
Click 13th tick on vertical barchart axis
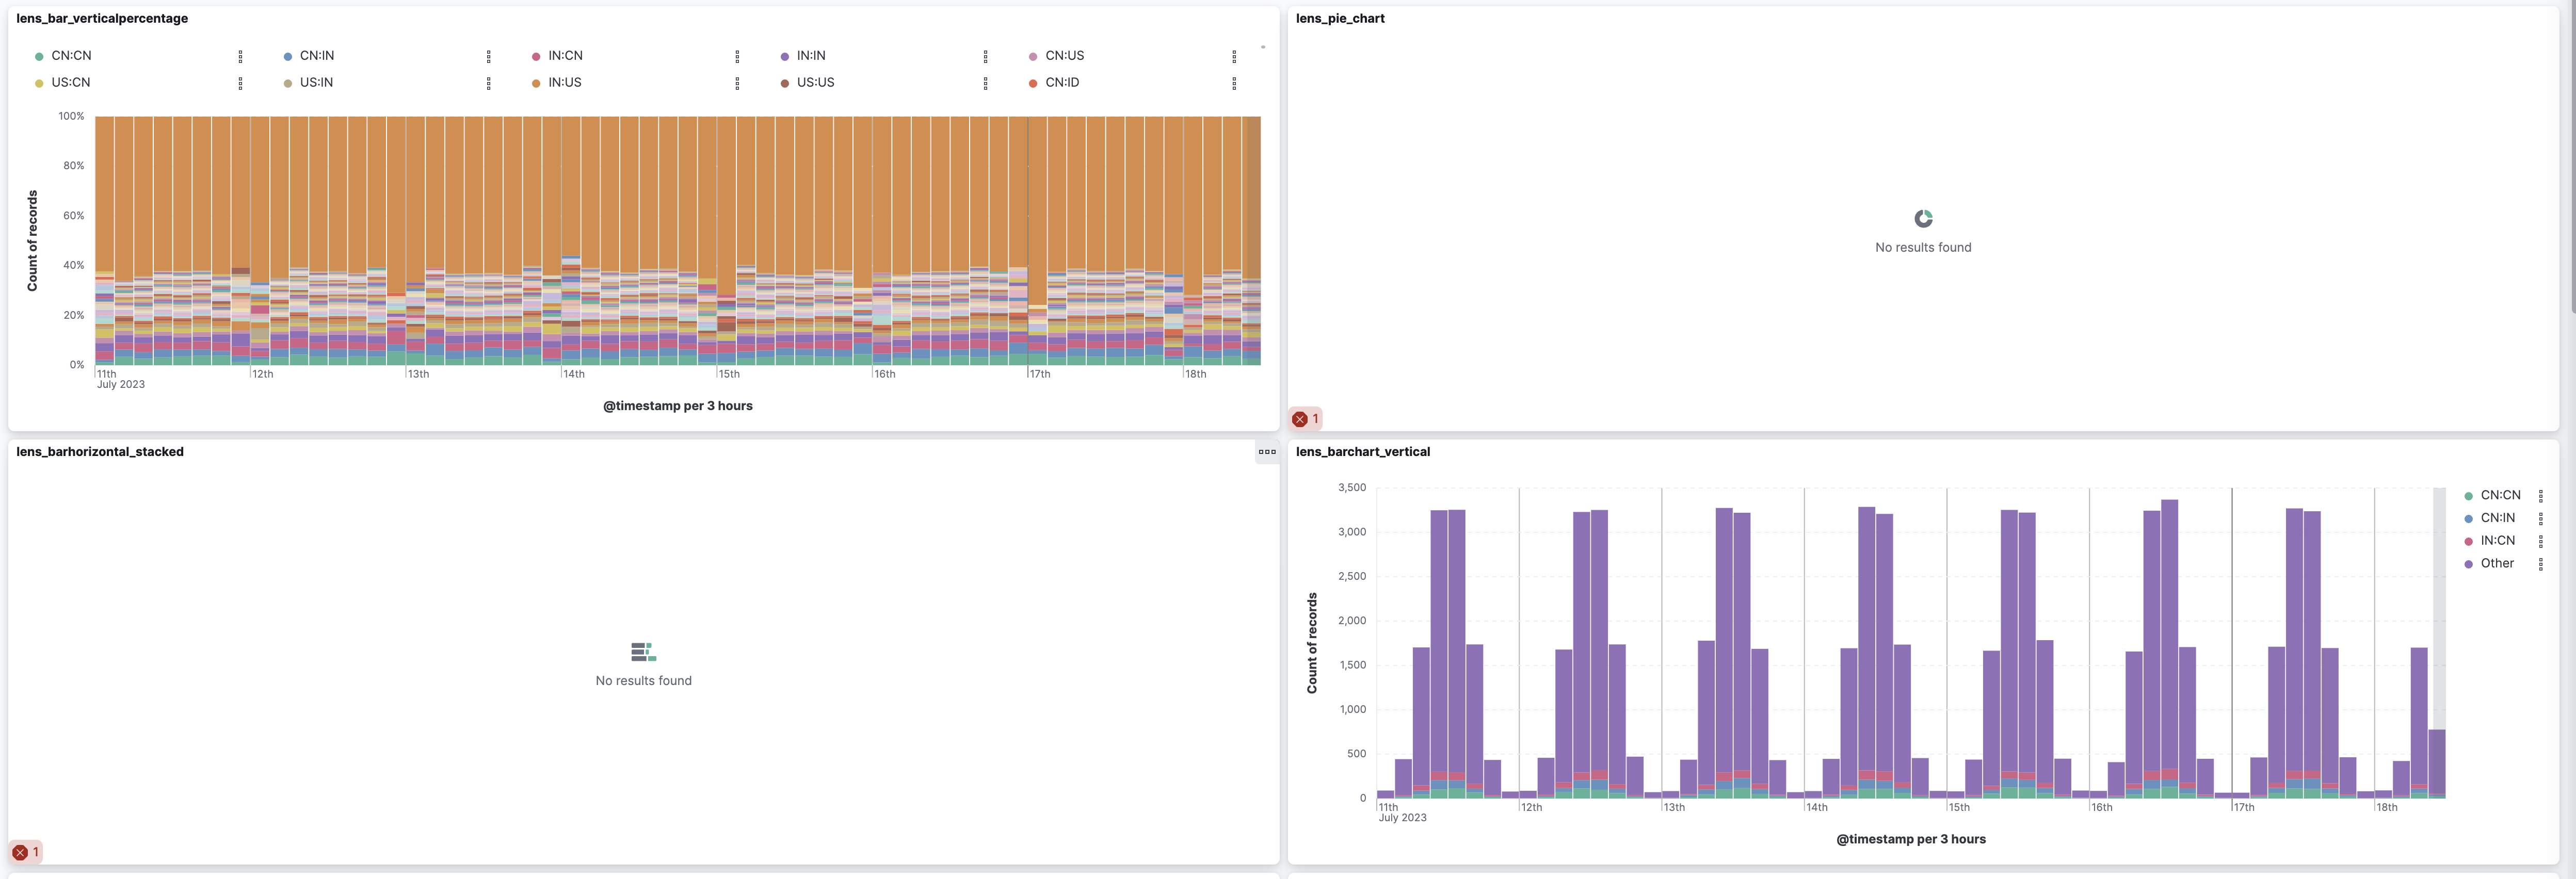click(1674, 807)
